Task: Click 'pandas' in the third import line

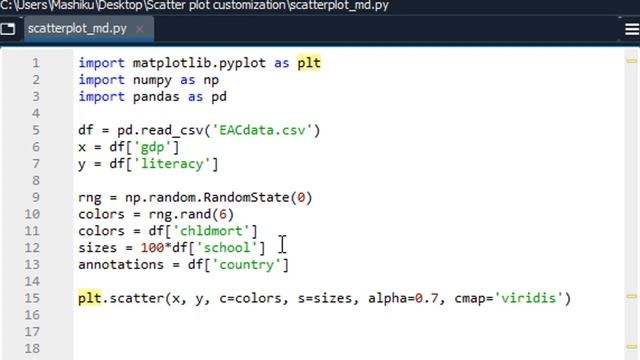Action: coord(156,97)
